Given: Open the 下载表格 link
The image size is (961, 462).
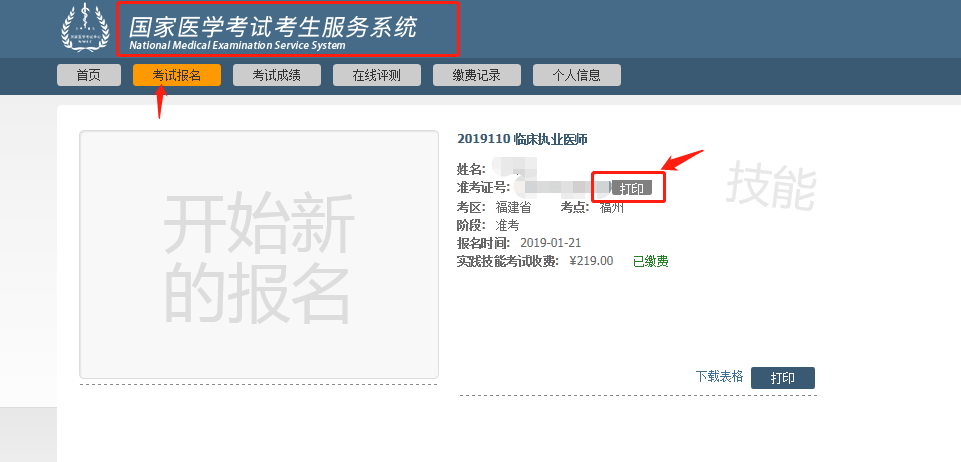Looking at the screenshot, I should [x=719, y=377].
